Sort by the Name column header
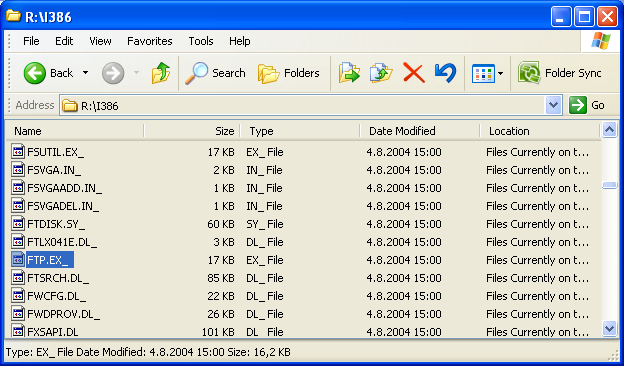The image size is (624, 366). click(x=74, y=131)
